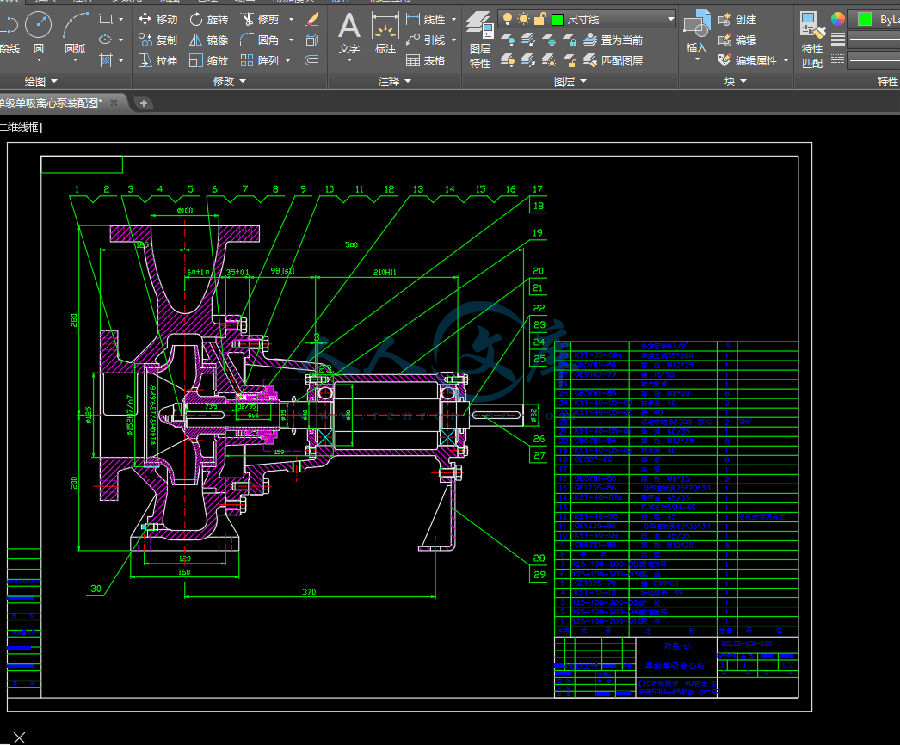Click Make Current (置为当前) layer button
This screenshot has width=900, height=745.
point(612,40)
